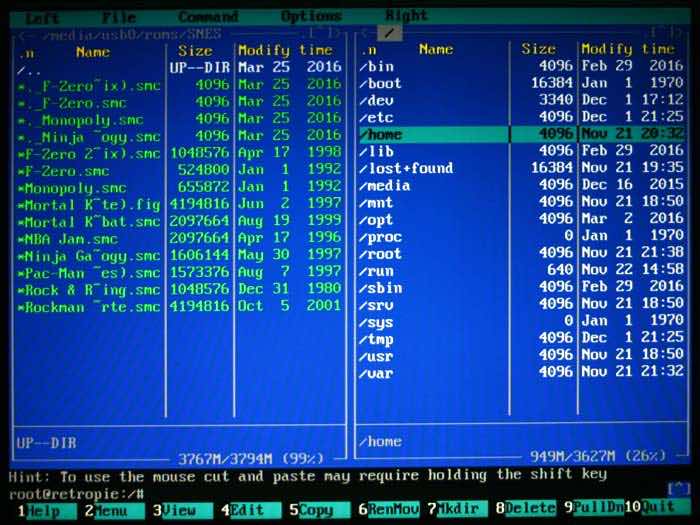Sort left panel by Name column header
Image resolution: width=700 pixels, height=525 pixels.
click(93, 52)
